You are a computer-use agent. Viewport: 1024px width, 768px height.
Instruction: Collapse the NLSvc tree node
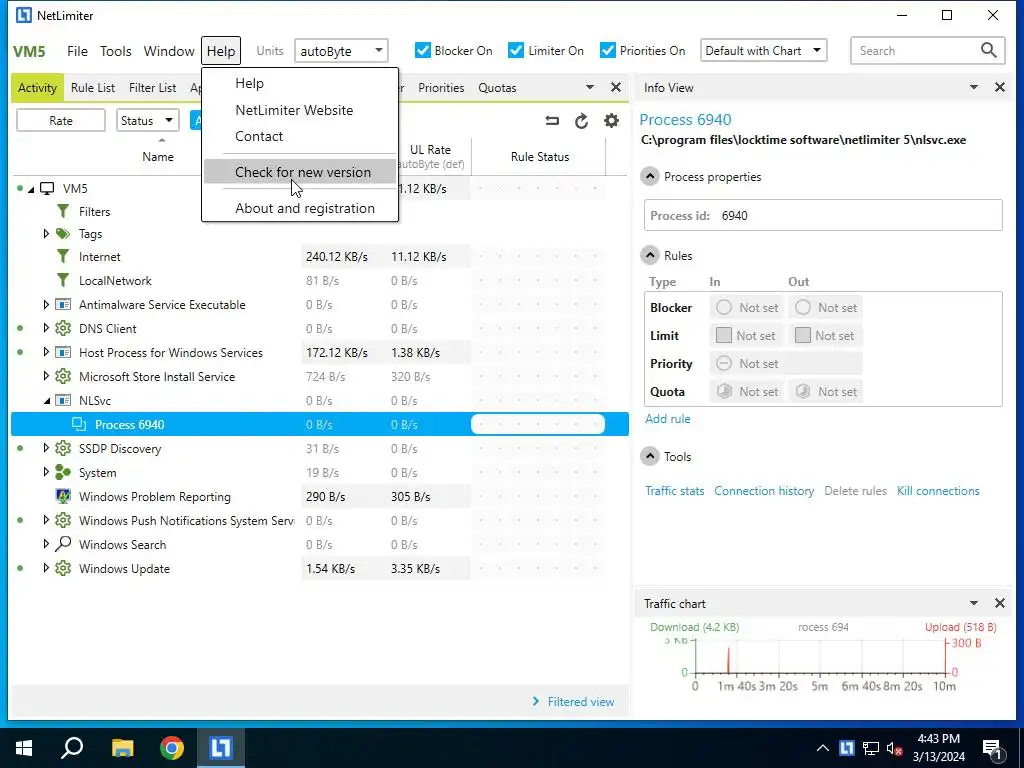(46, 401)
